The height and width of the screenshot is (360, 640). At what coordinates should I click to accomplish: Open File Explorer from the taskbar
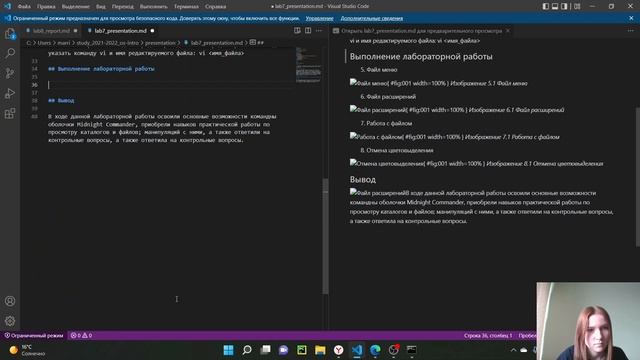[x=320, y=350]
